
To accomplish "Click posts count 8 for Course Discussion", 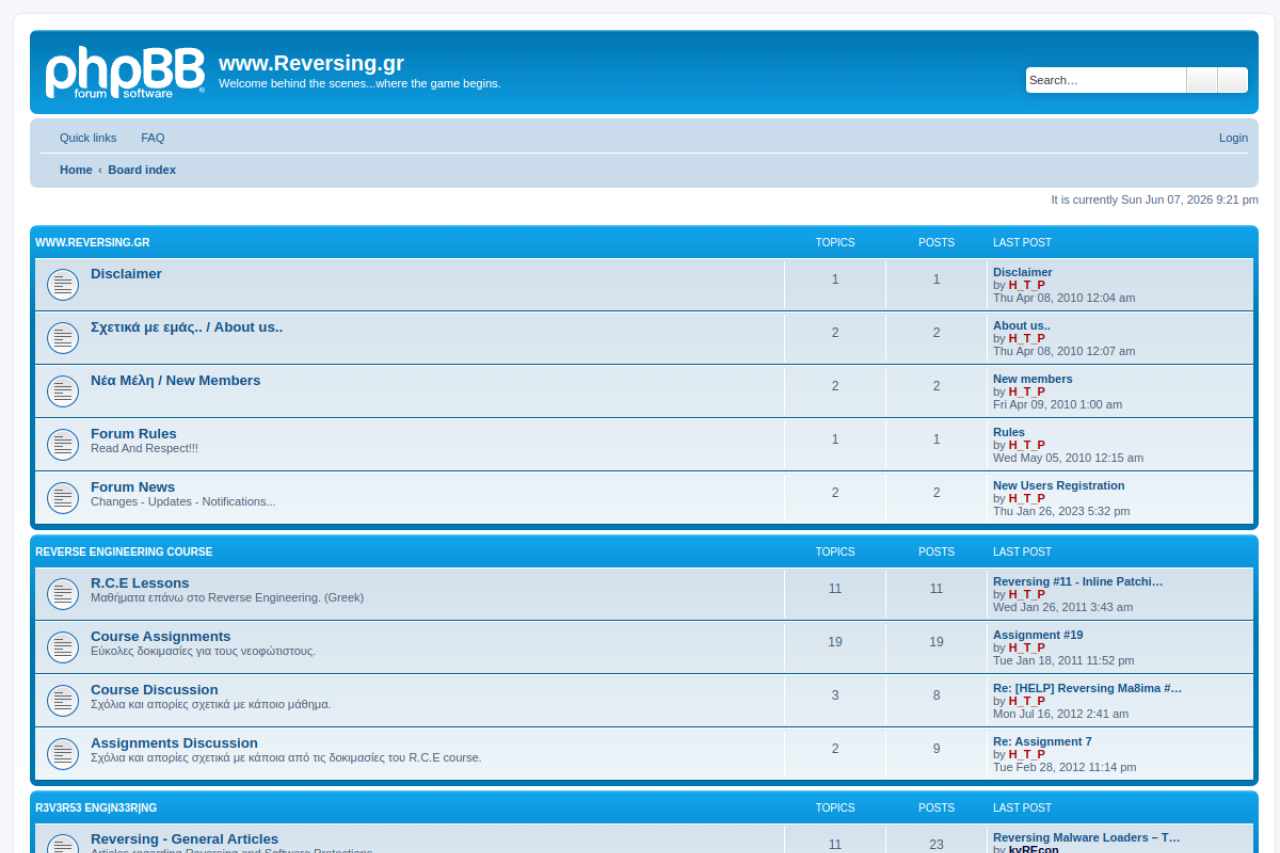I will pos(937,696).
